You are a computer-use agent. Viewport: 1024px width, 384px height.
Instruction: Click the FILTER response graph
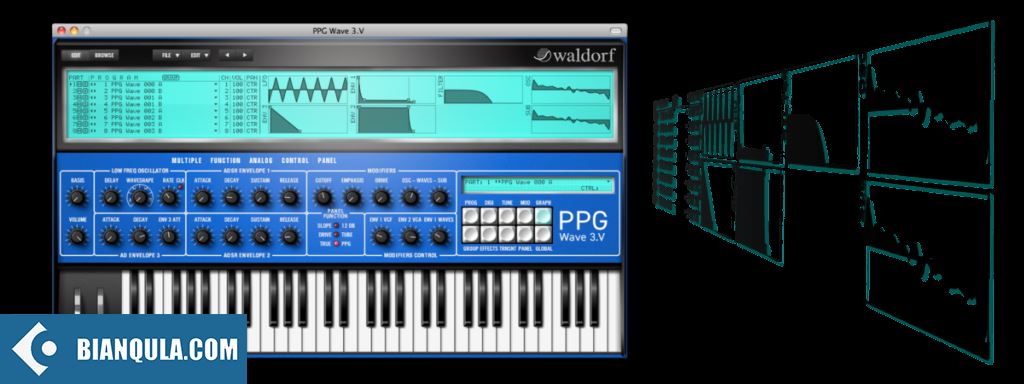483,89
